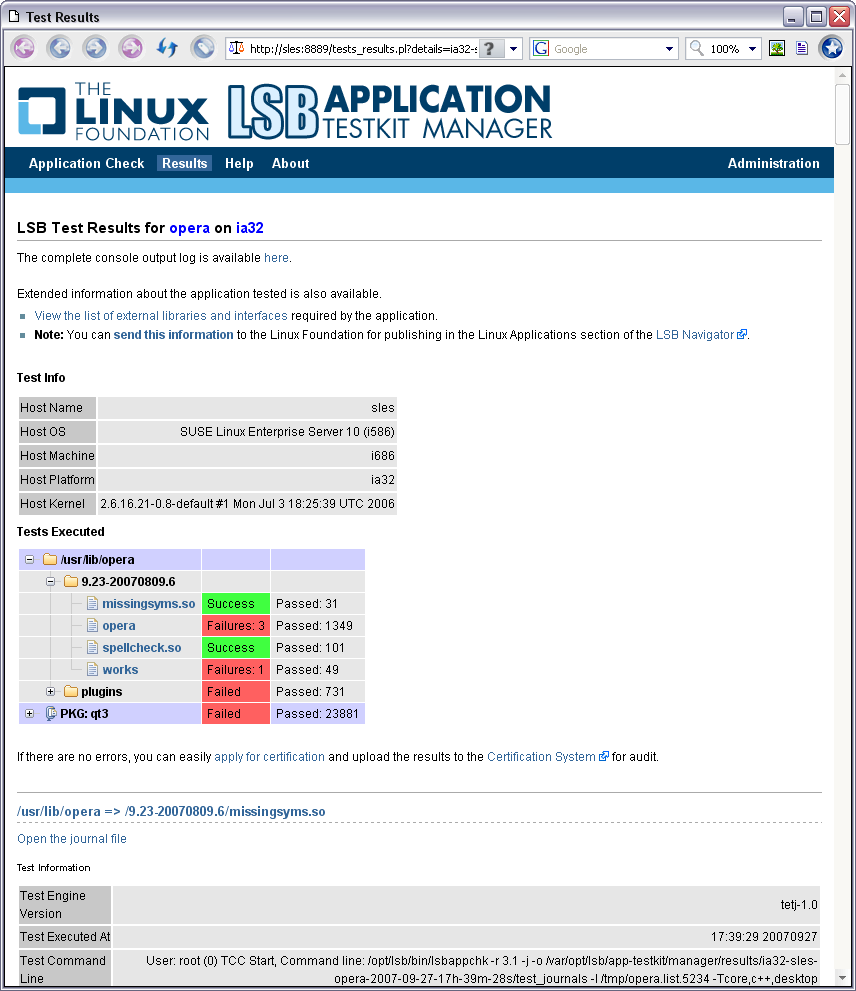Open the search engine dropdown arrow
The height and width of the screenshot is (991, 856).
pyautogui.click(x=670, y=49)
